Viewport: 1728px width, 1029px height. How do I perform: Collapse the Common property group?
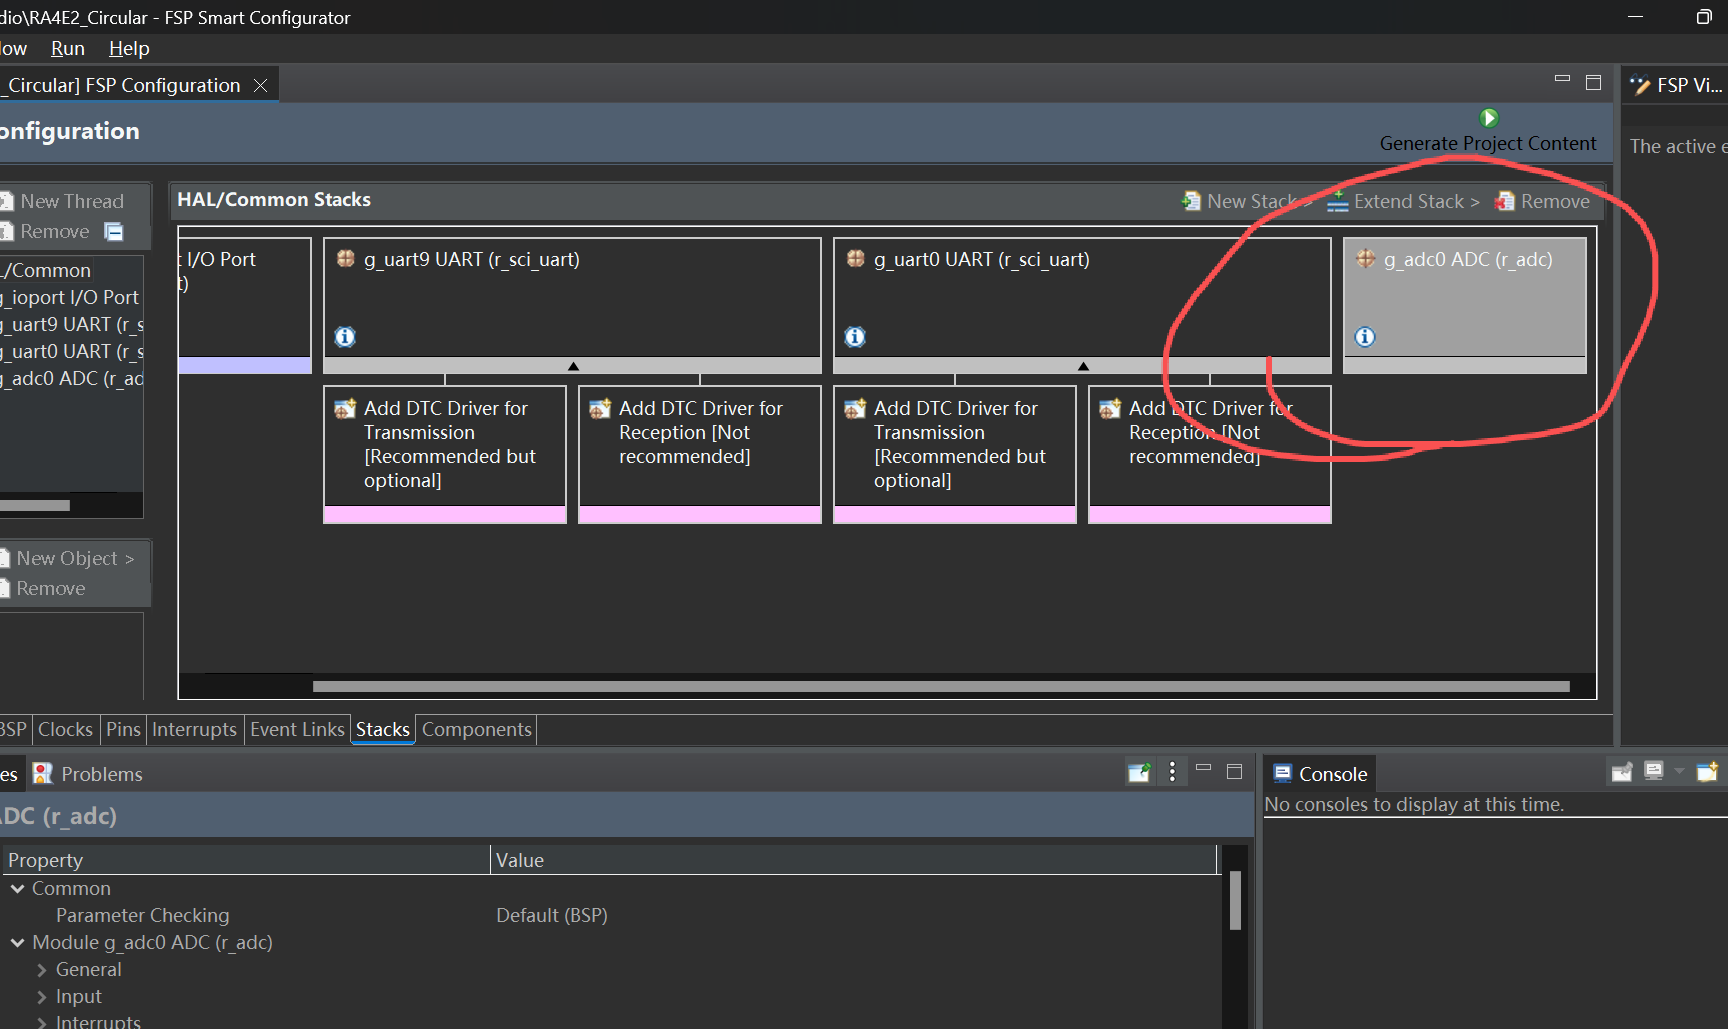[17, 888]
